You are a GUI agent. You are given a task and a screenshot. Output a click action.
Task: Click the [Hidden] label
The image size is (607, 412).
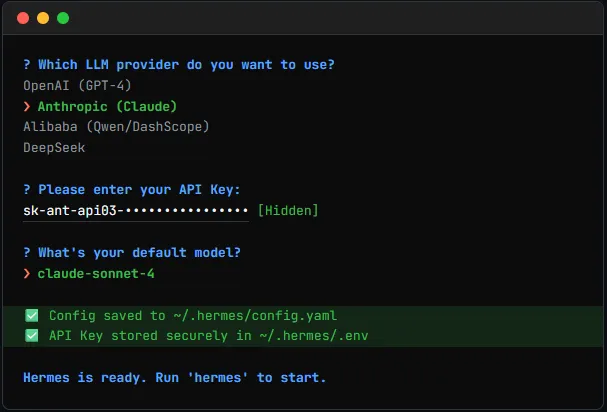pos(288,211)
